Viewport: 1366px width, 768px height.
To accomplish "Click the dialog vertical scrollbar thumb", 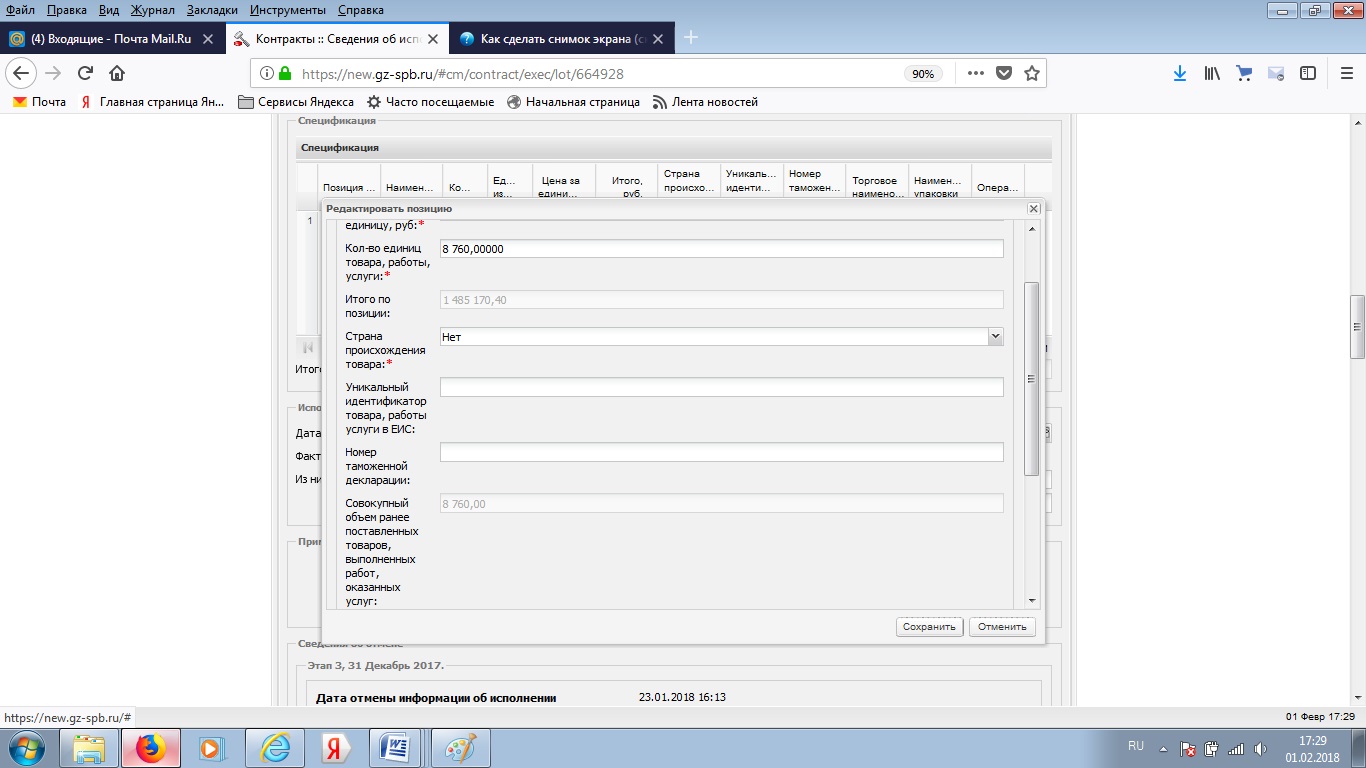I will click(x=1032, y=379).
